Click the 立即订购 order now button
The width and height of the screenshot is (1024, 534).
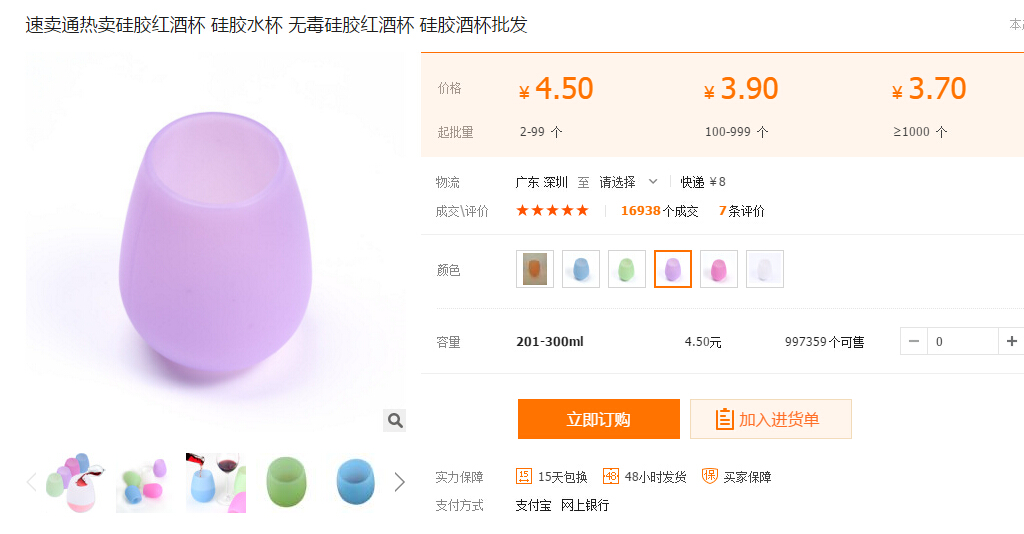(598, 419)
